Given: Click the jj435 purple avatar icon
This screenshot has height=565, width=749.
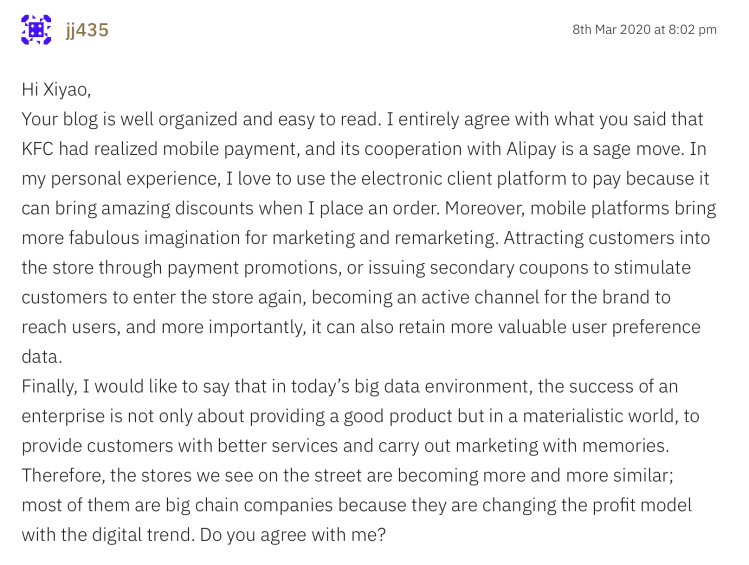Looking at the screenshot, I should click(x=36, y=30).
